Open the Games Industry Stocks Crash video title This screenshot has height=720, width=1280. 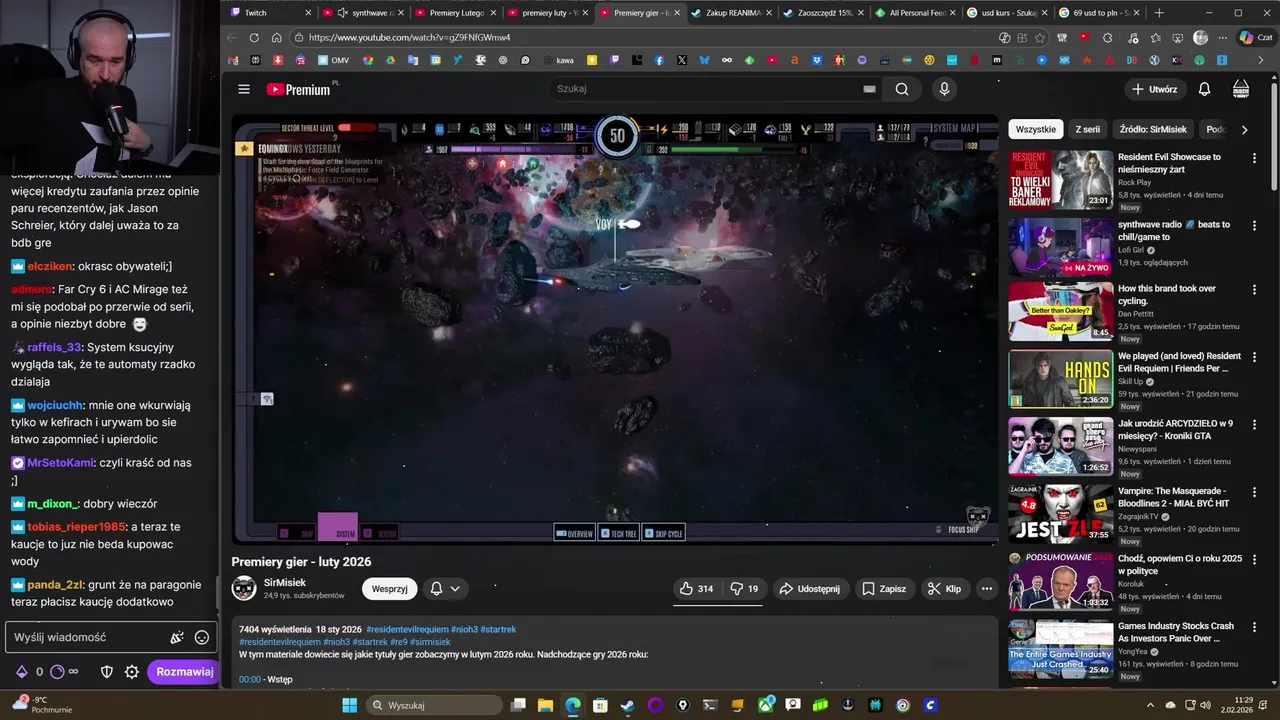point(1176,632)
